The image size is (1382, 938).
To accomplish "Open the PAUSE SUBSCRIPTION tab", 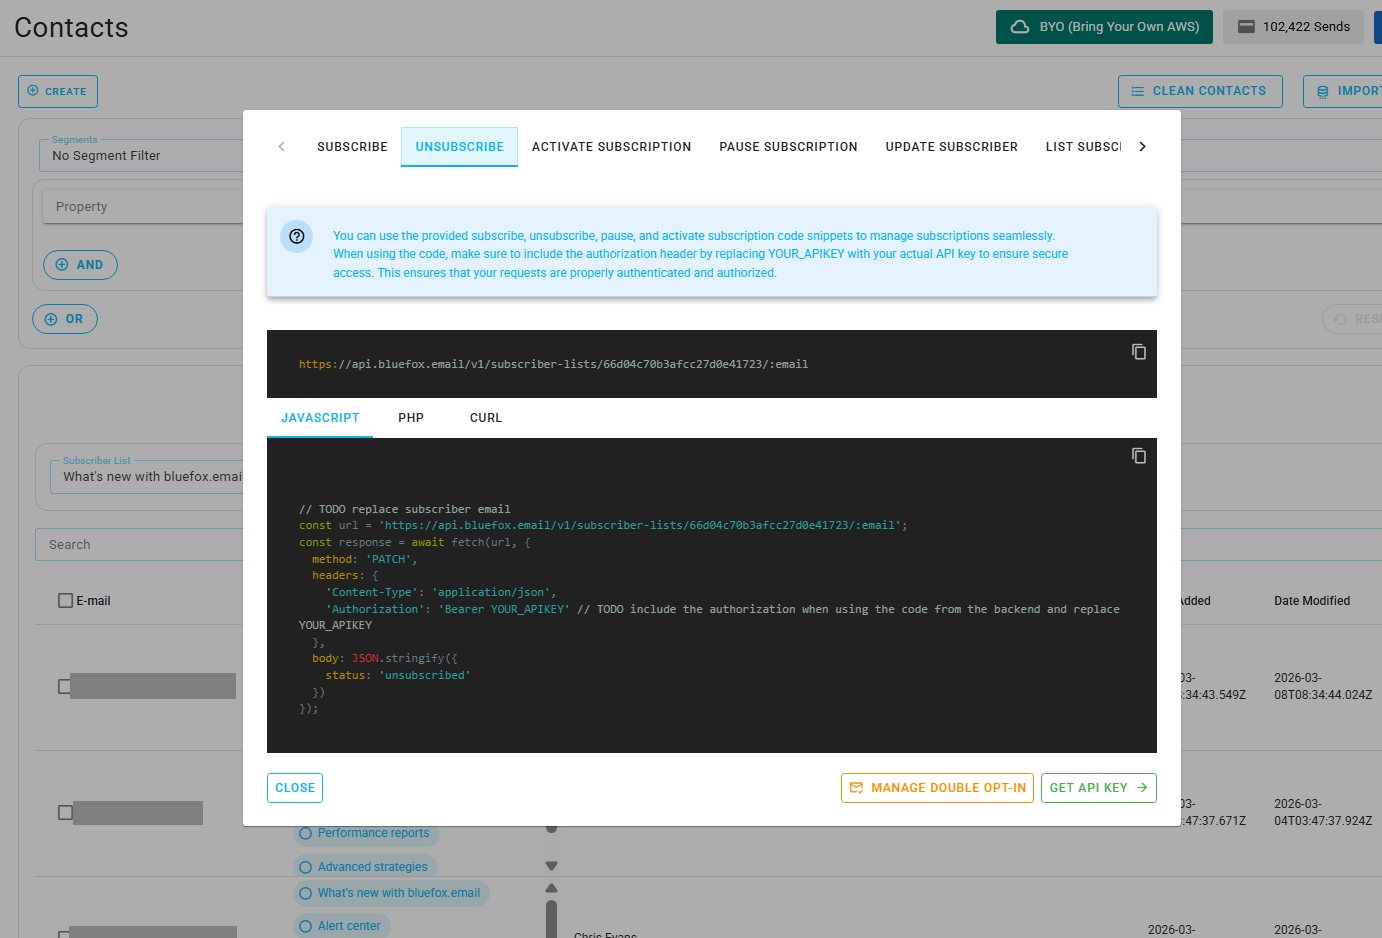I will coord(788,146).
